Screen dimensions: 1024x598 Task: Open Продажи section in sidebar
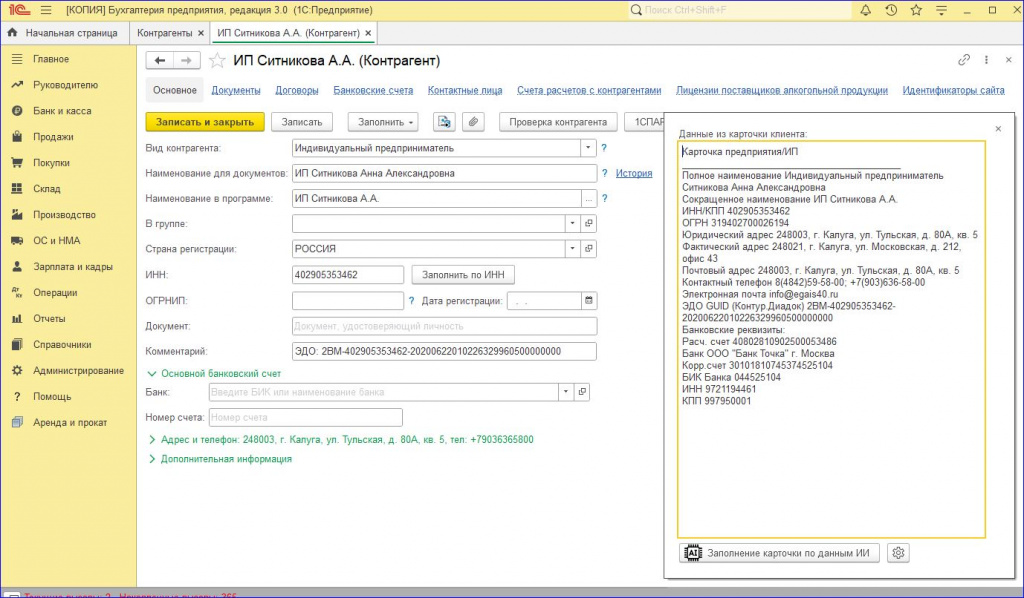(x=52, y=137)
